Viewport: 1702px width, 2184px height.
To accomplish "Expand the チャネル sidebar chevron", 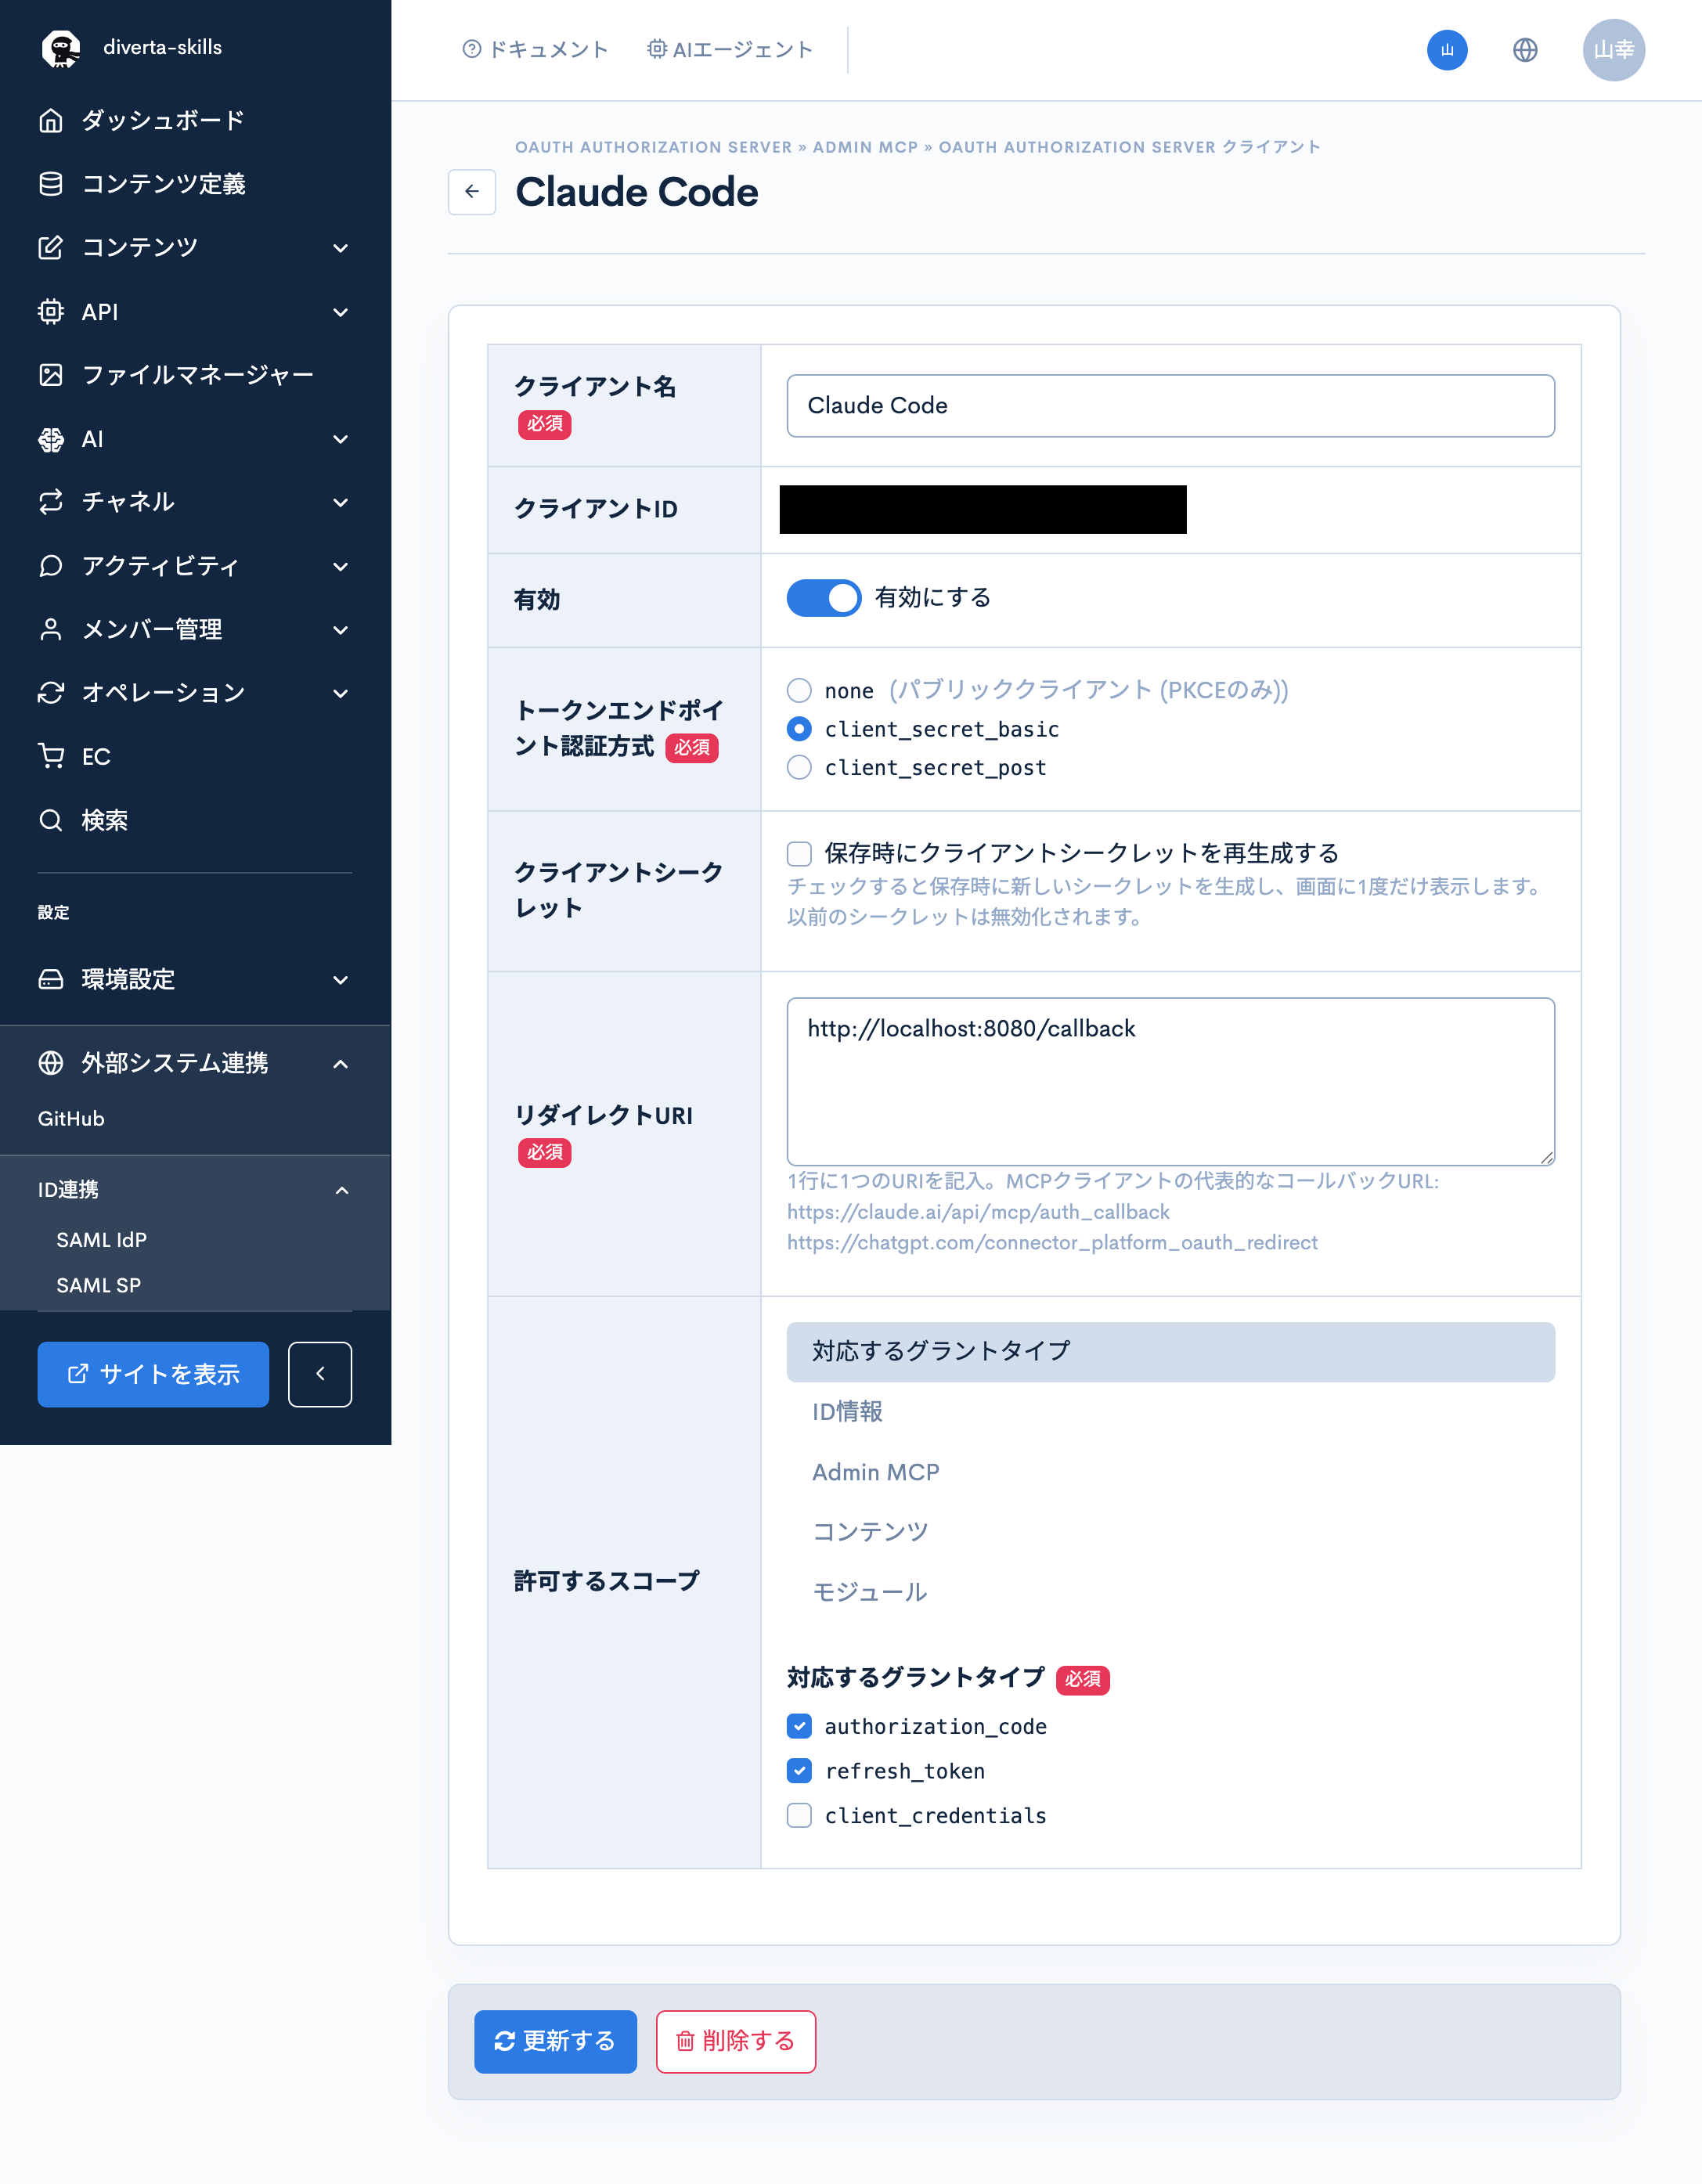I will (341, 502).
